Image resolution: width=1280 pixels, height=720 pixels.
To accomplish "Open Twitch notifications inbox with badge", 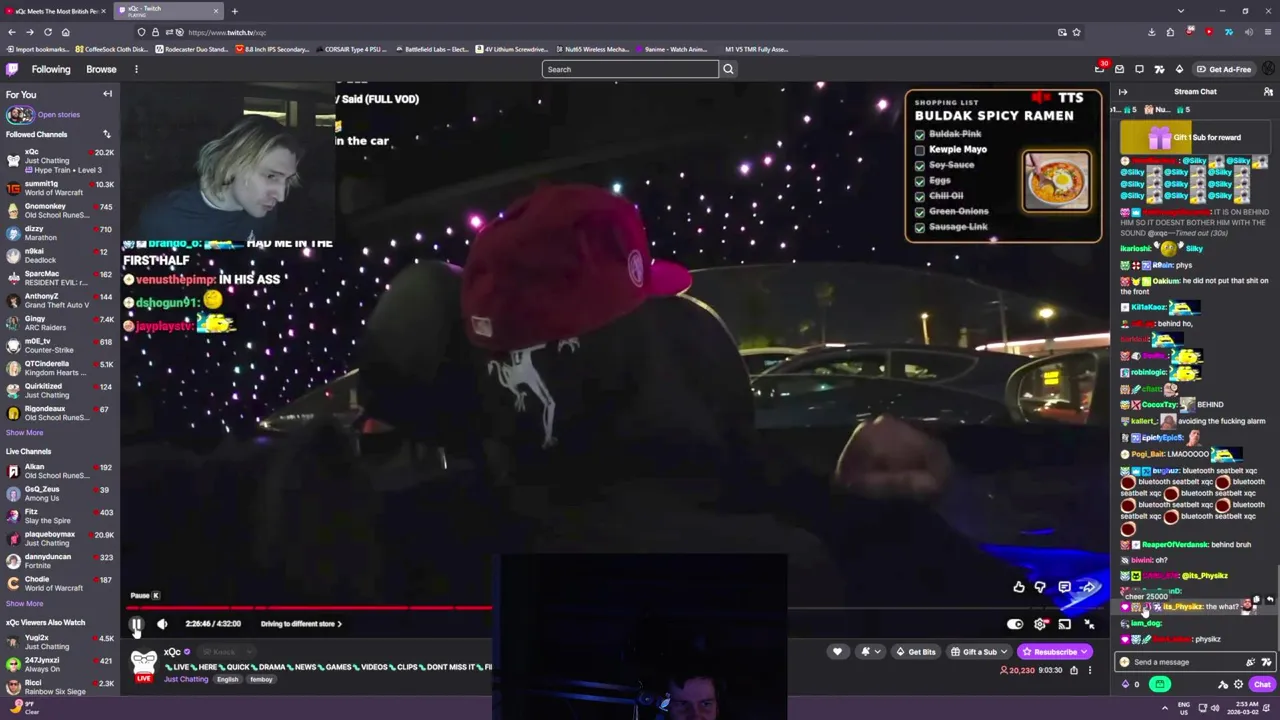I will point(1100,69).
